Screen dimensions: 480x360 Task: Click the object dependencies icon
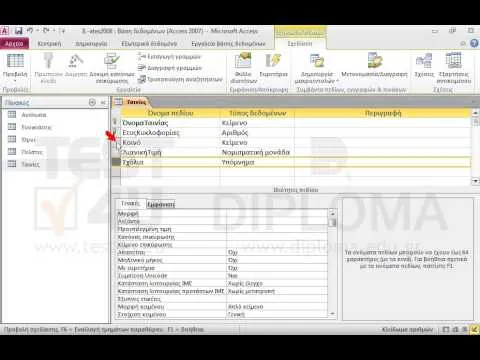tap(454, 61)
